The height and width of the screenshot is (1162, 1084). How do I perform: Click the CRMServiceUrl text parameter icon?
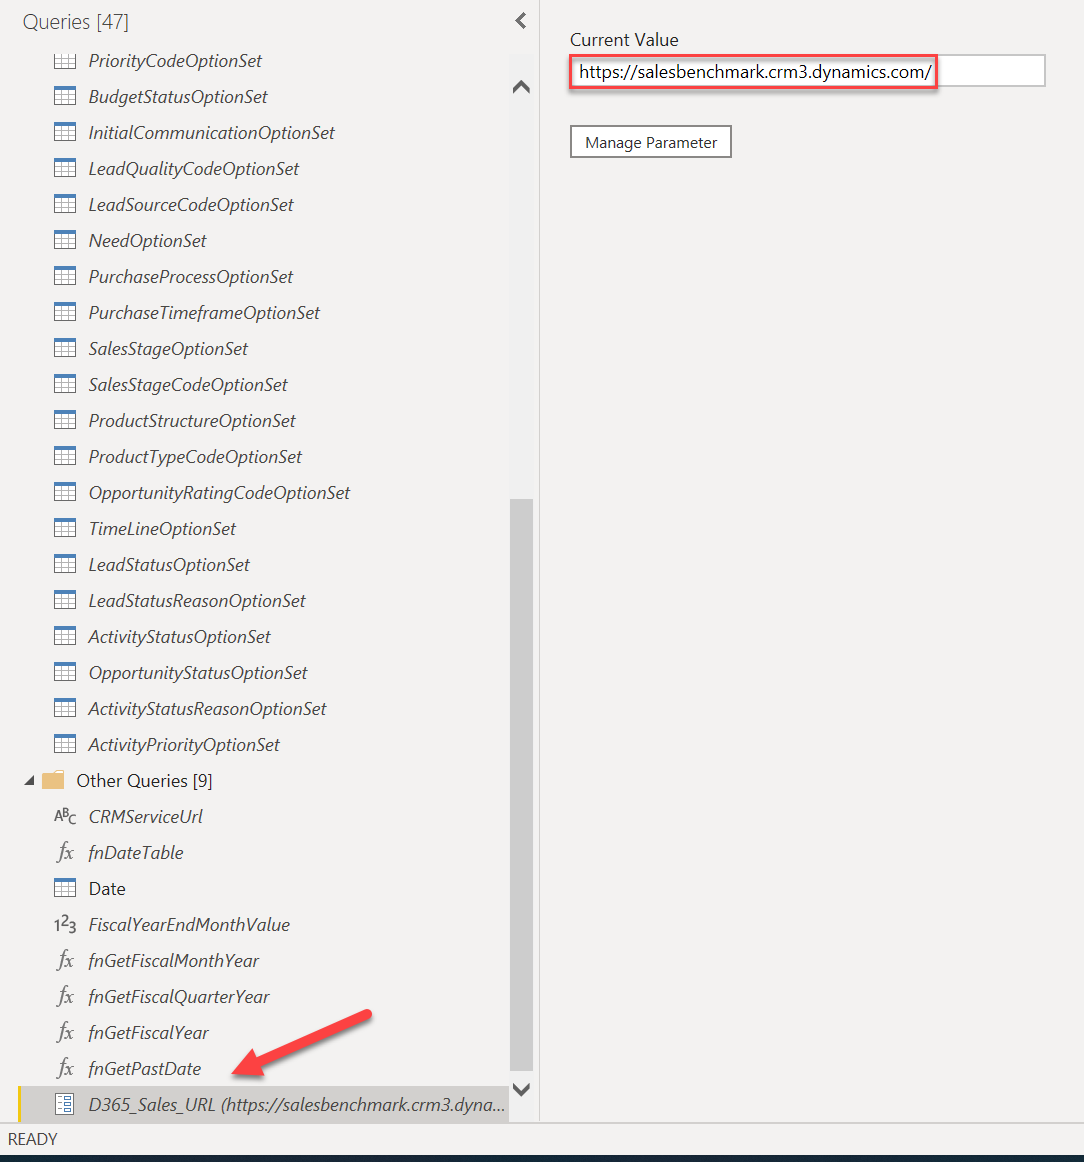[x=64, y=817]
